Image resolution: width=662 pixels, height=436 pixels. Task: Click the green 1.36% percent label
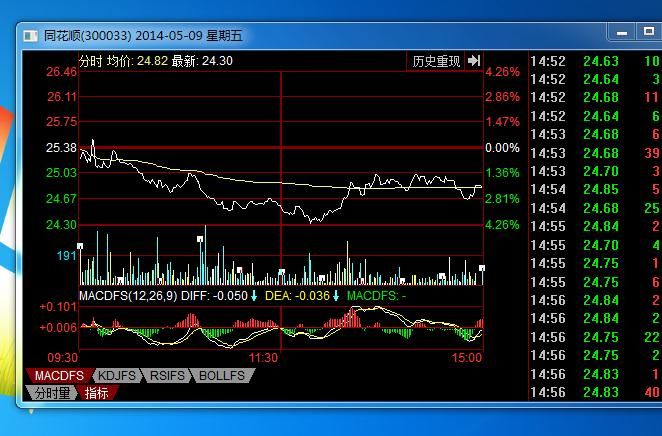coord(502,173)
